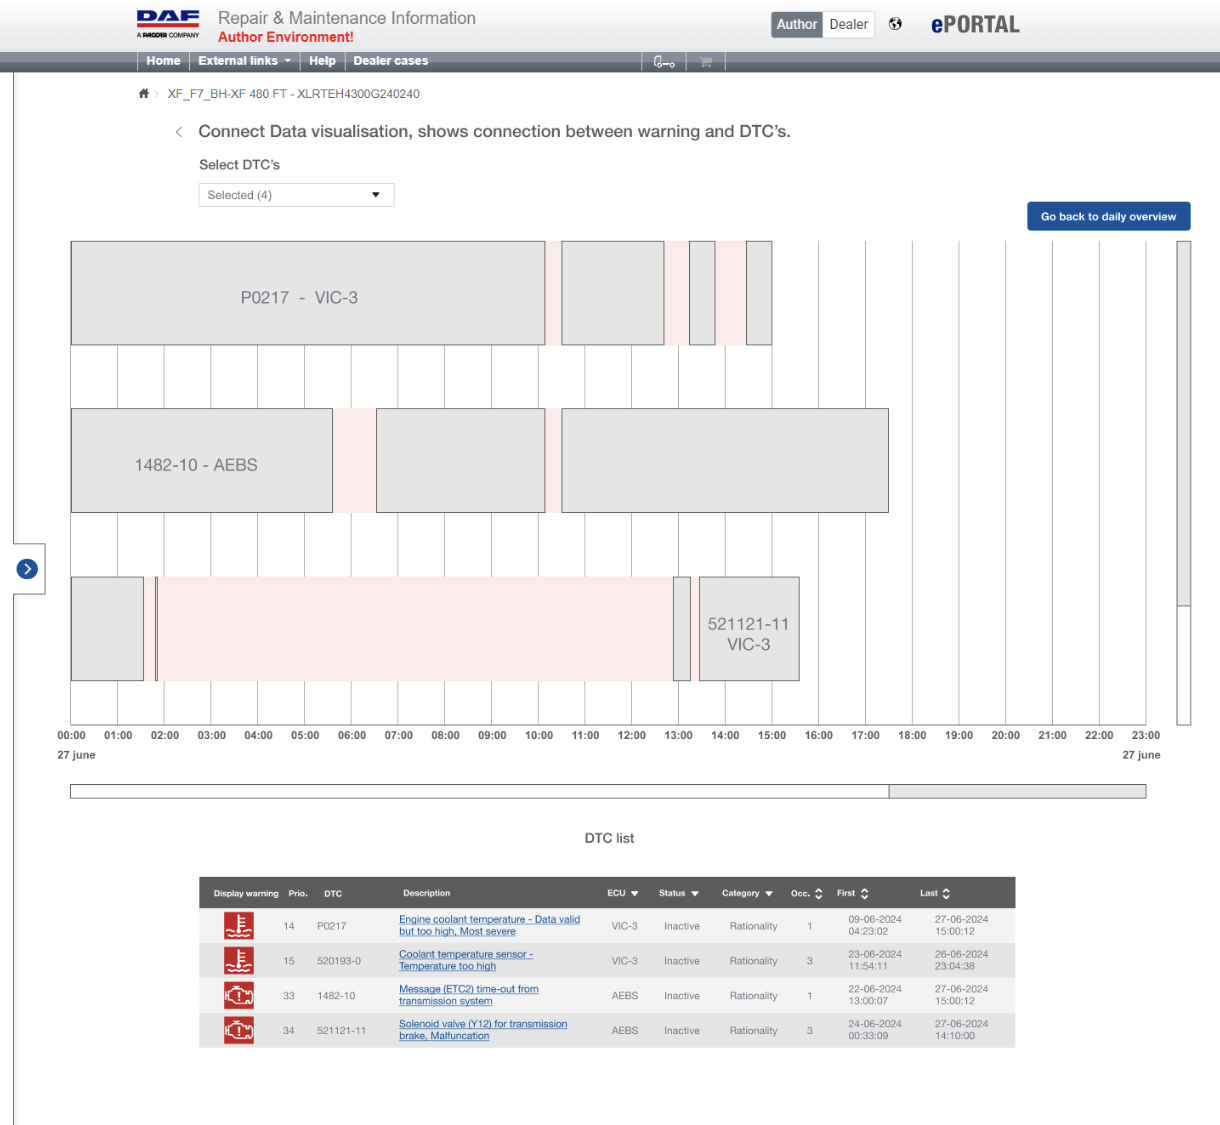The width and height of the screenshot is (1220, 1125).
Task: Click the globe language icon
Action: 895,25
